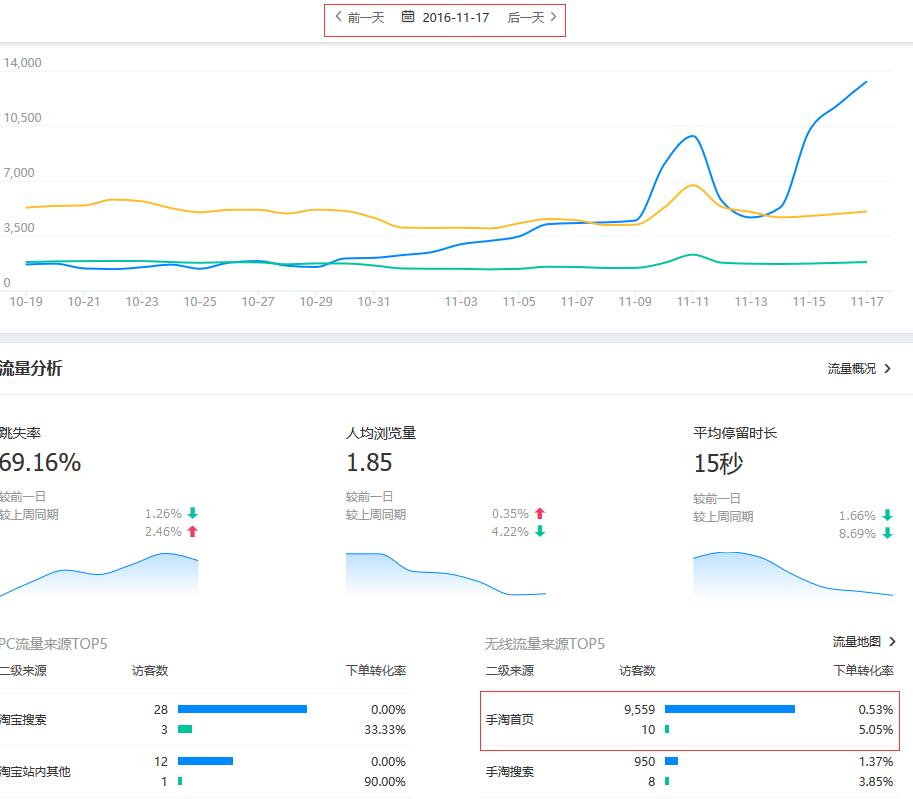Open the calendar icon date picker
The image size is (913, 799).
coord(408,17)
